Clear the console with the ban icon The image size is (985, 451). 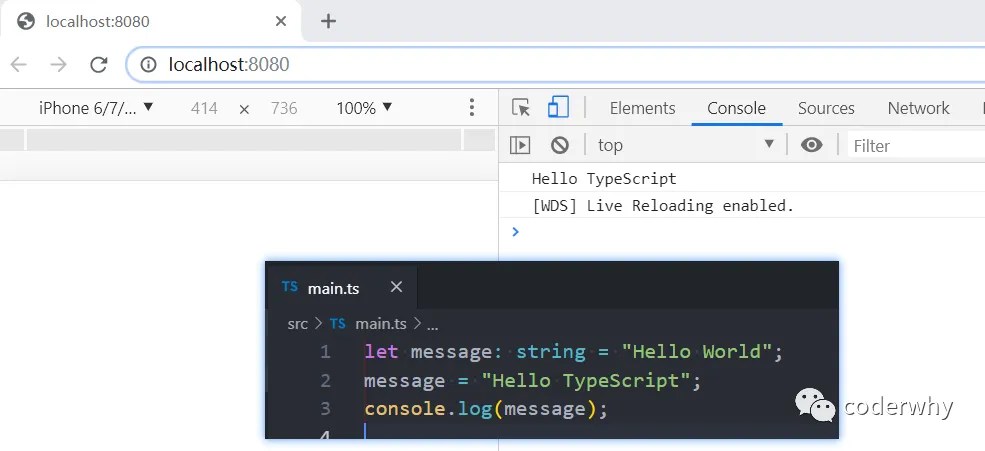pos(560,145)
